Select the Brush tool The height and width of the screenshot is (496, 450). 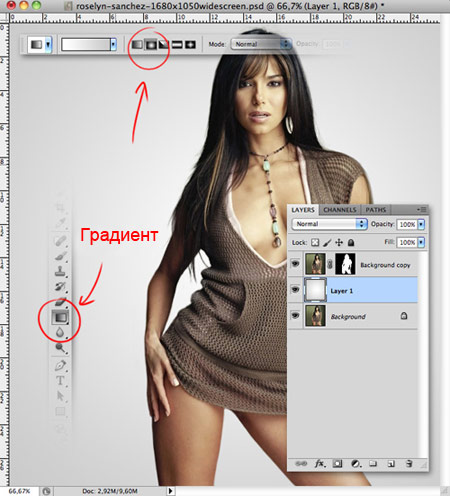60,256
